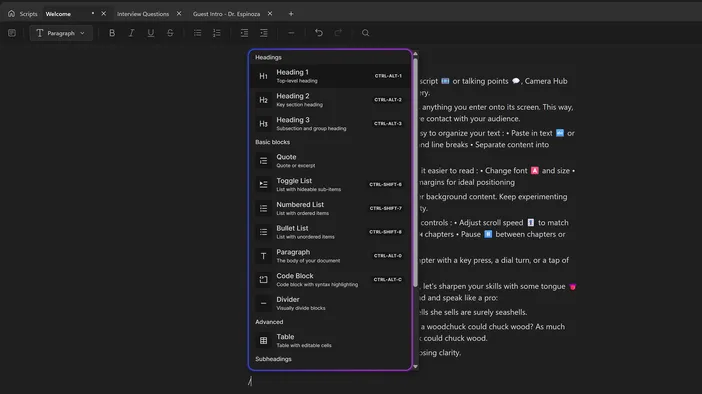Click the text 'Adjust scroll speed' in document
Viewport: 702px width, 394px height.
click(x=491, y=223)
